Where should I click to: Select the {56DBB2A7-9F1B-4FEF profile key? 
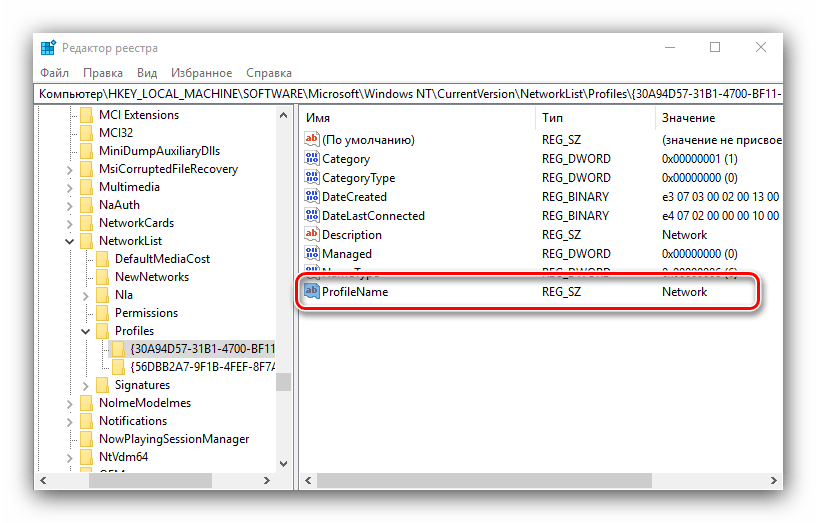202,367
